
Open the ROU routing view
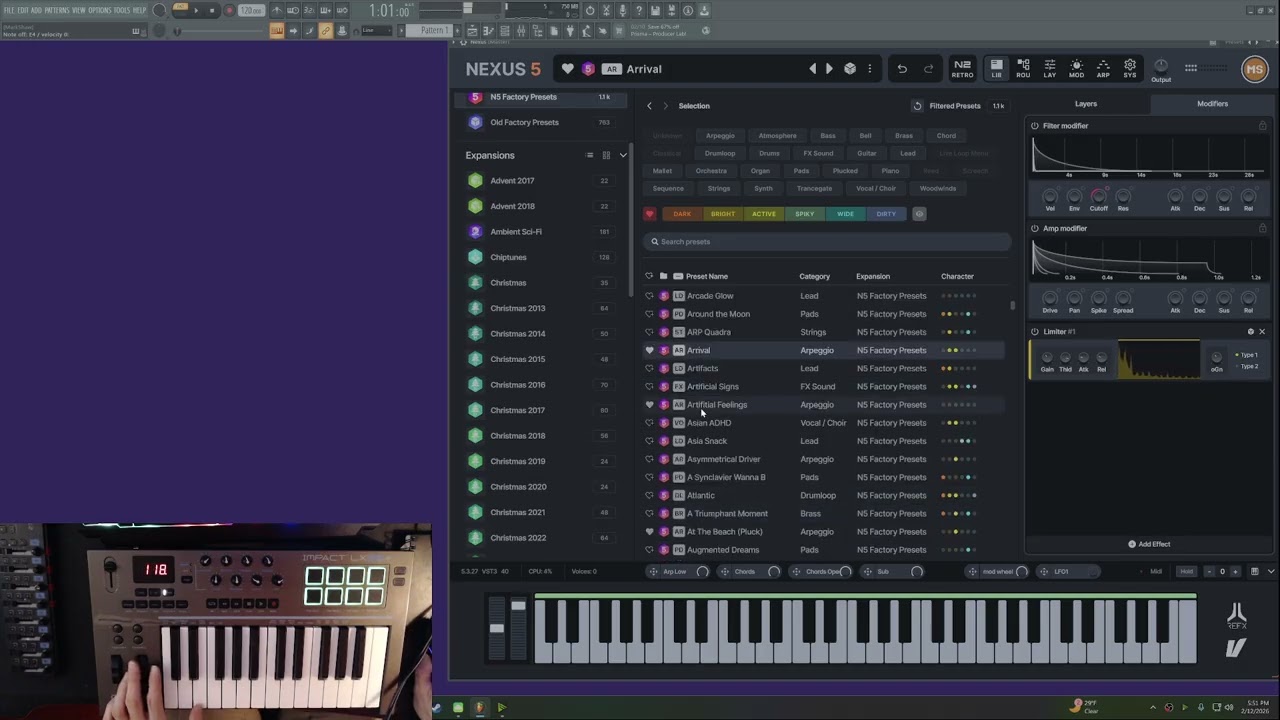pos(1023,68)
